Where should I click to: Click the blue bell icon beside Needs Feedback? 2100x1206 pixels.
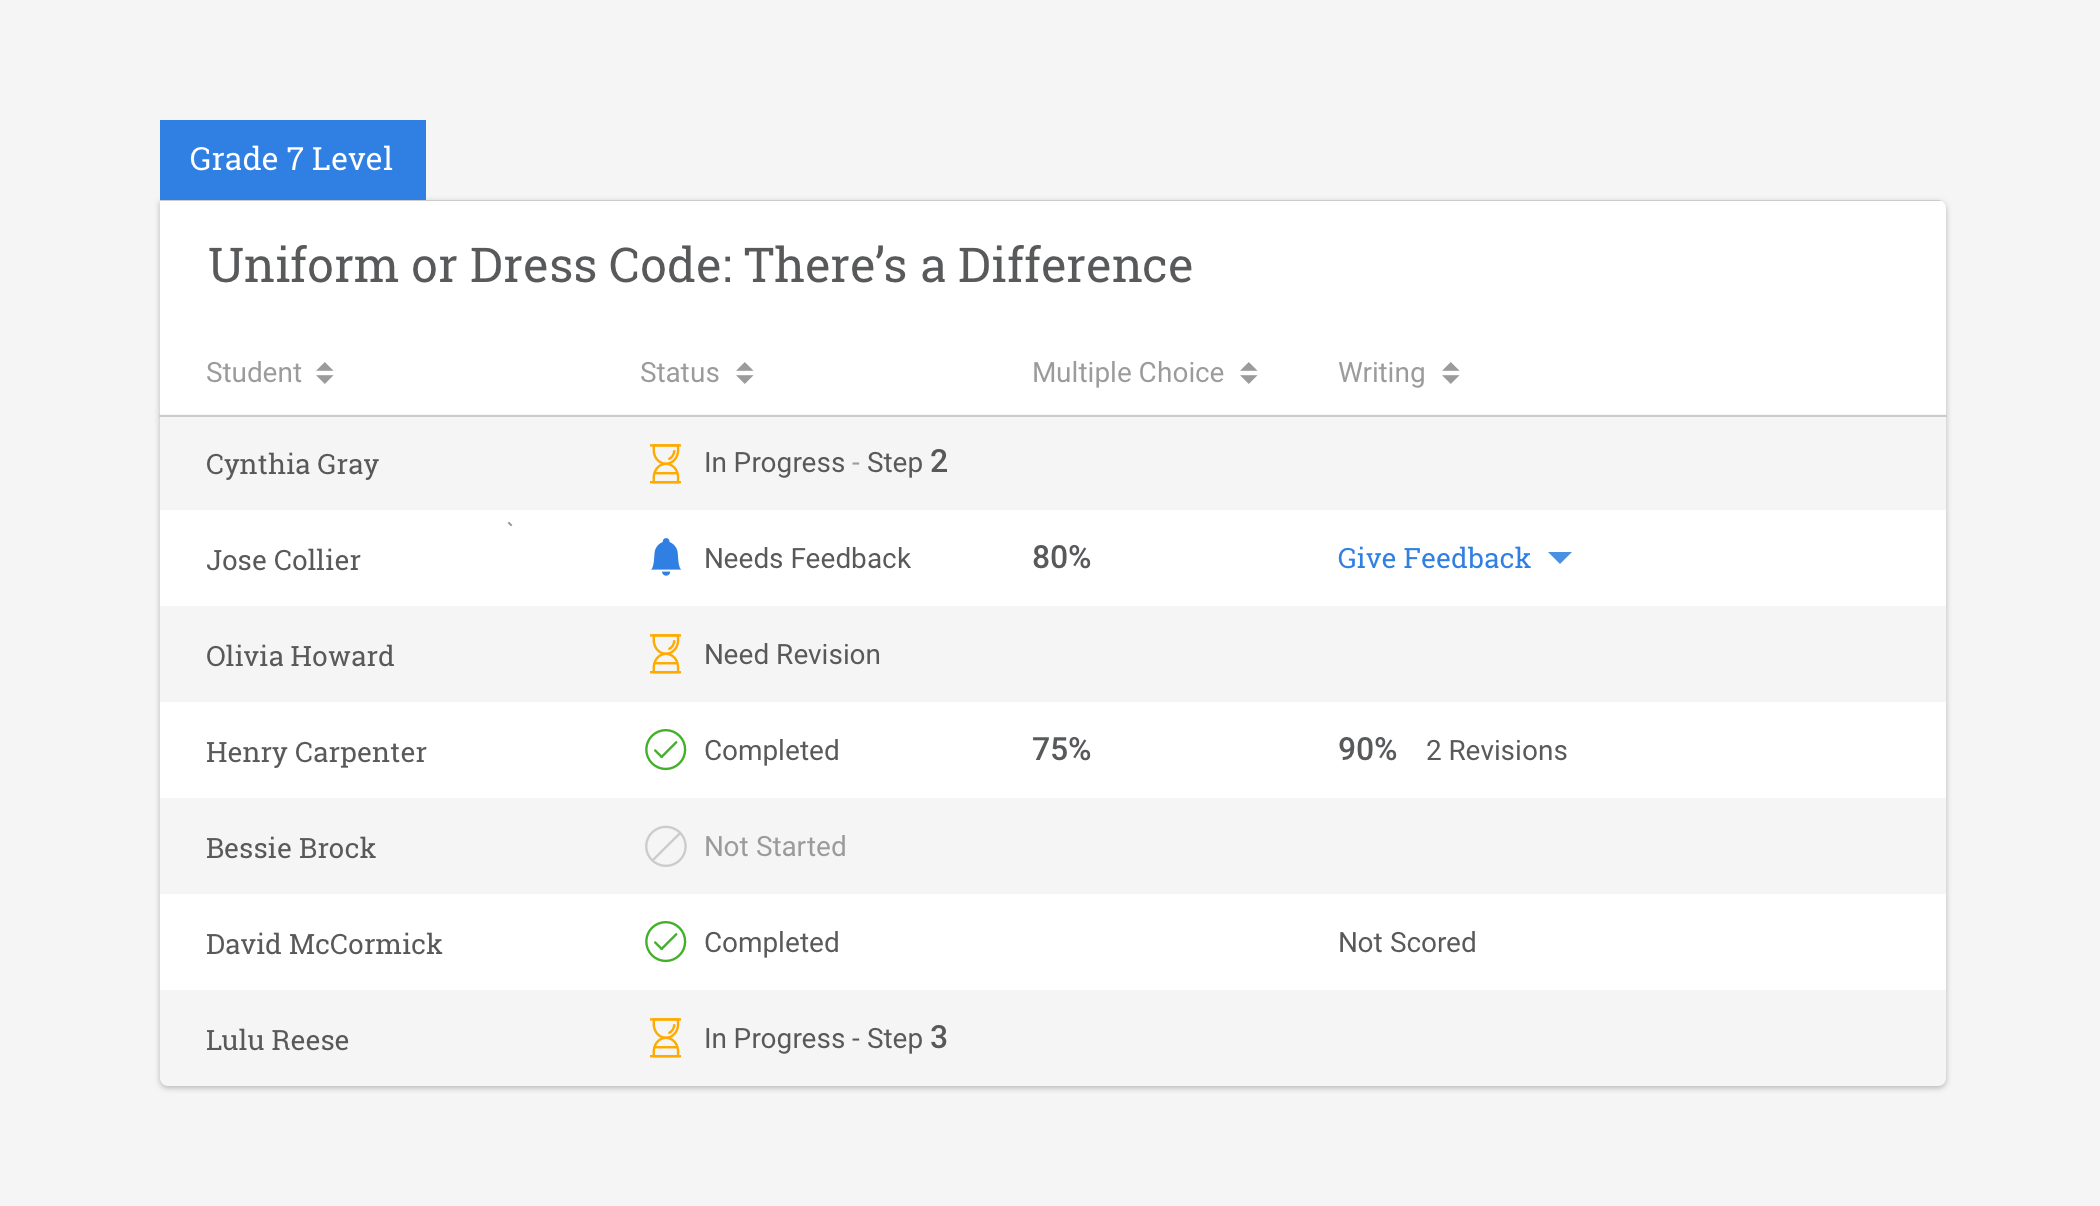point(665,557)
